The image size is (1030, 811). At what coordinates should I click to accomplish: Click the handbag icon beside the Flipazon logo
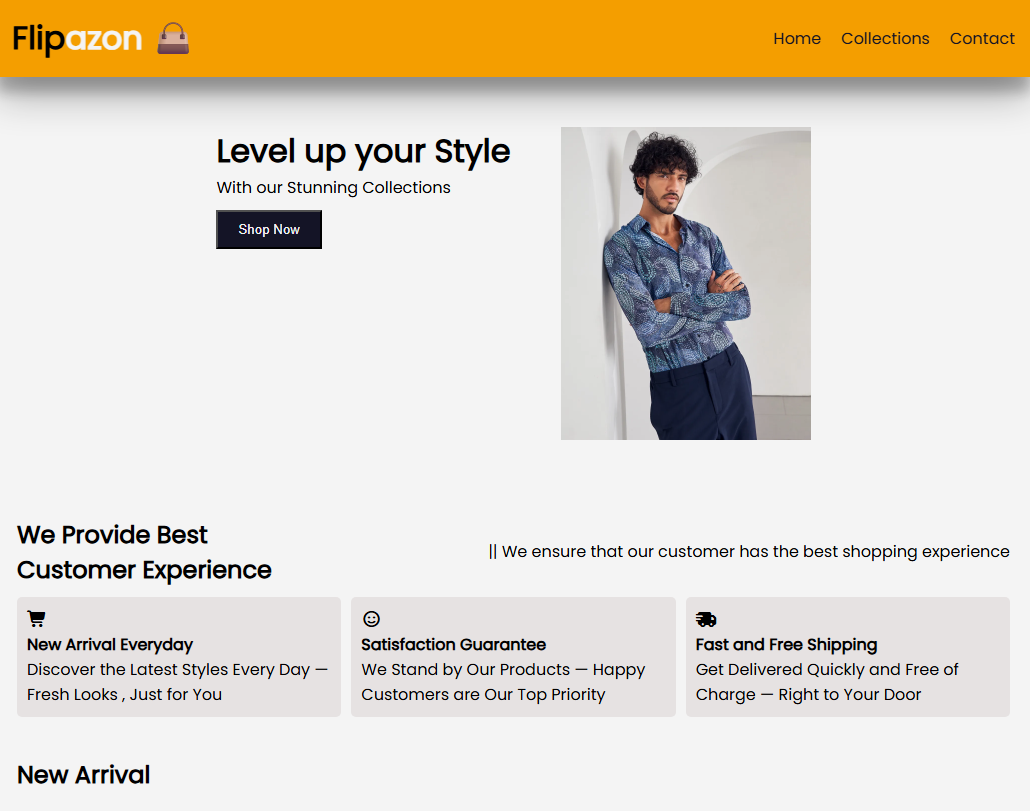173,39
